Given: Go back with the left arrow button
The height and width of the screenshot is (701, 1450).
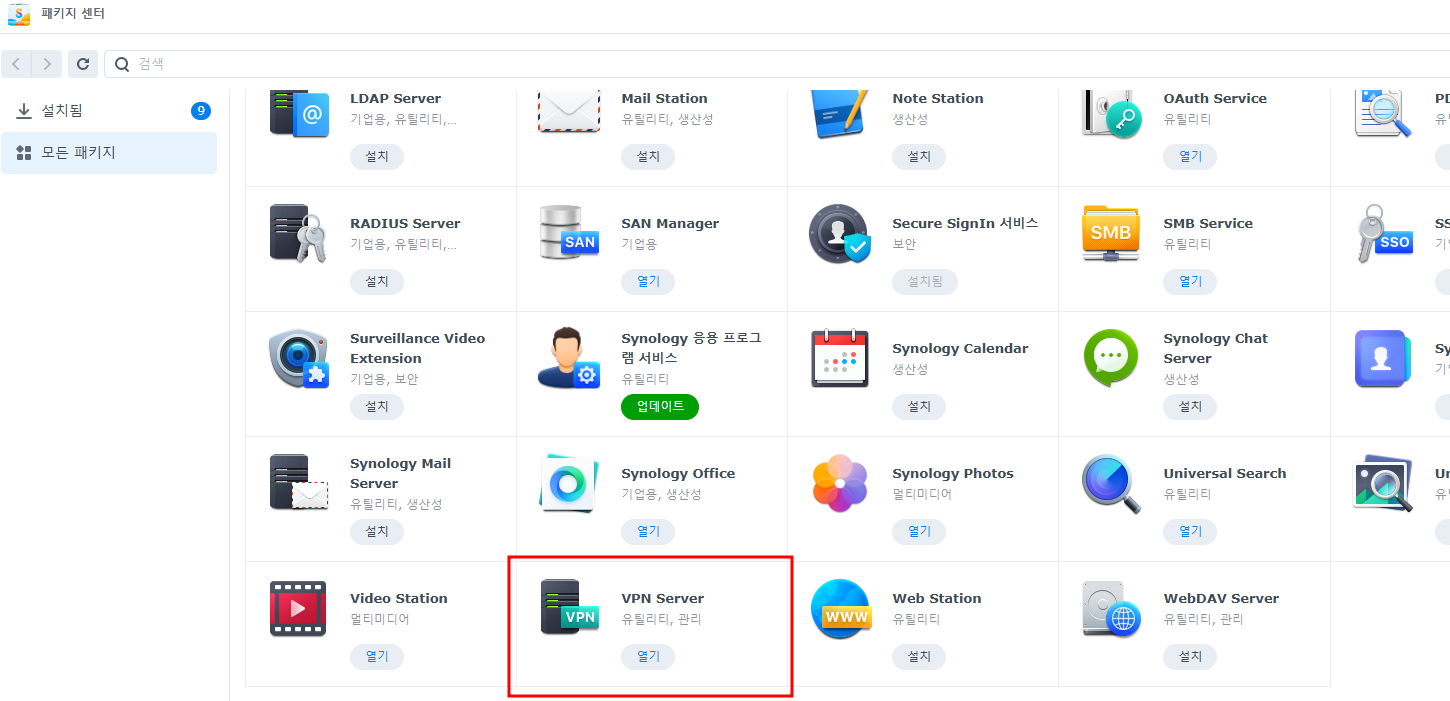Looking at the screenshot, I should point(17,64).
